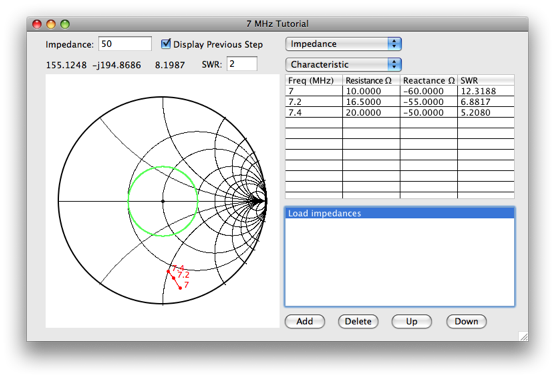Click the Delete button
555x378 pixels.
coord(358,321)
